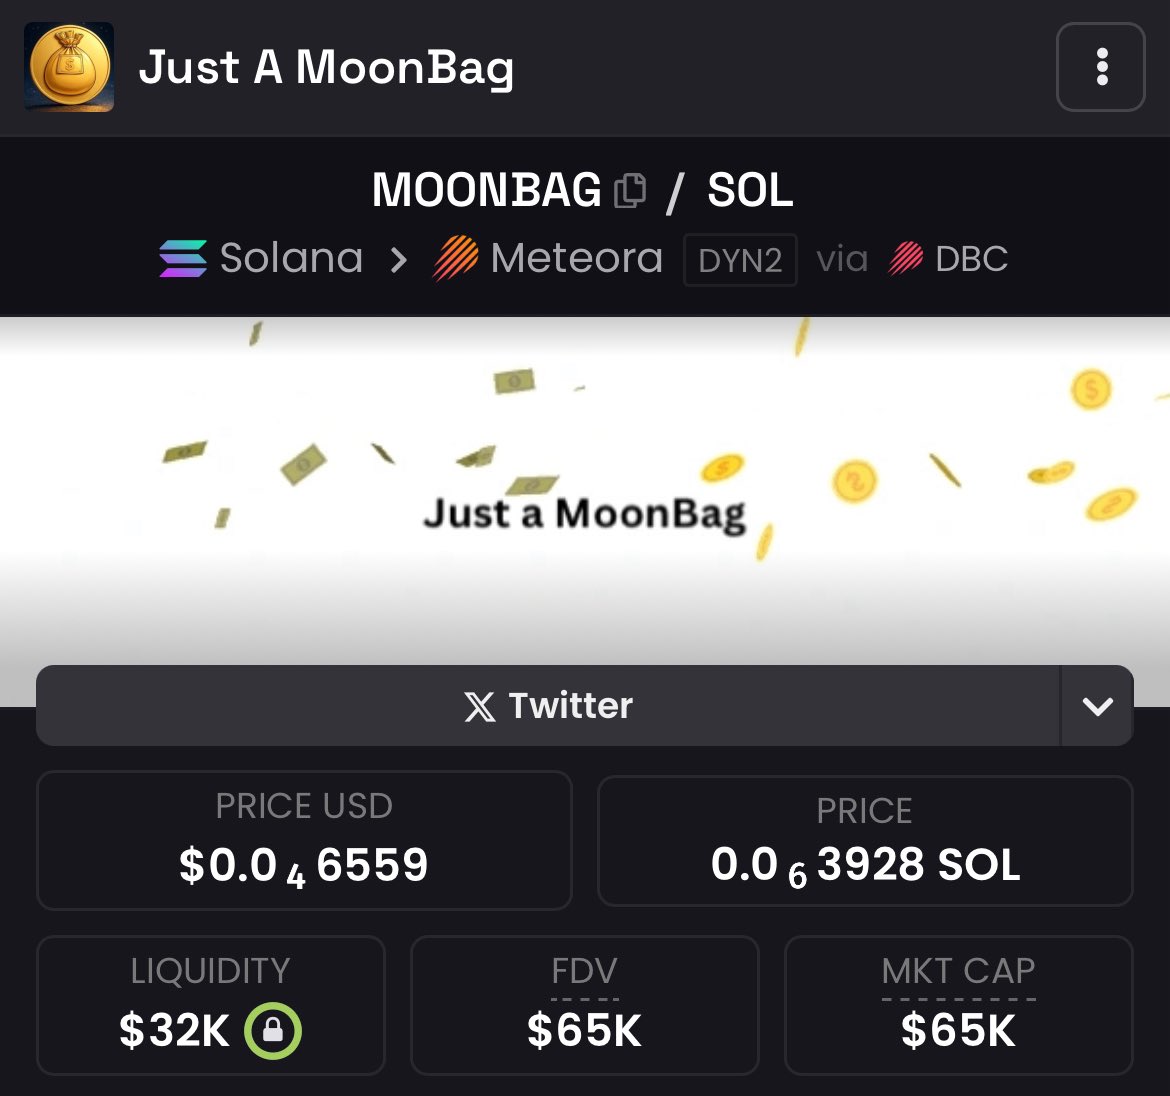Click the FDV dotted label

[x=584, y=972]
